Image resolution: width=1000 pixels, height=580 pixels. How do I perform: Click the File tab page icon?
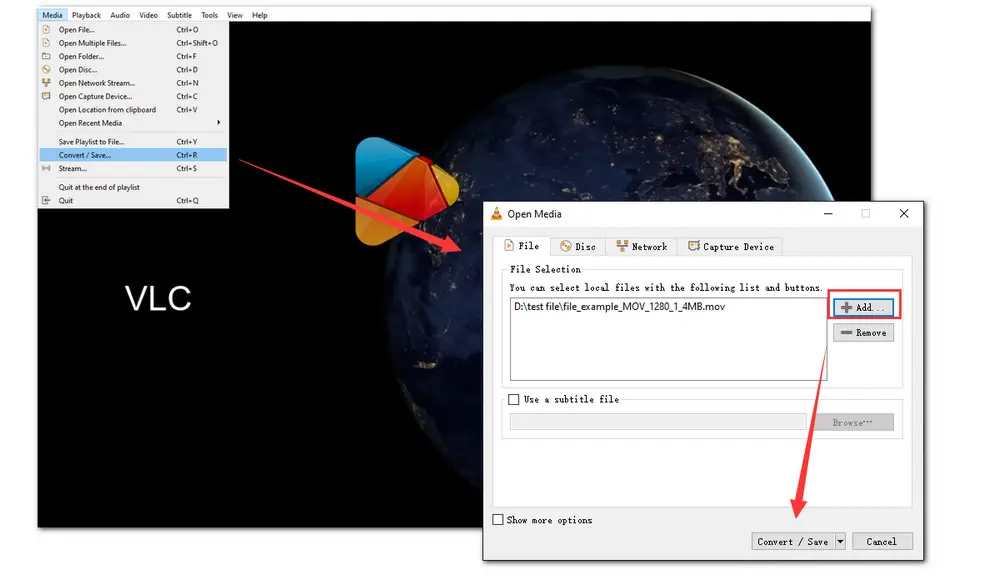coord(509,246)
